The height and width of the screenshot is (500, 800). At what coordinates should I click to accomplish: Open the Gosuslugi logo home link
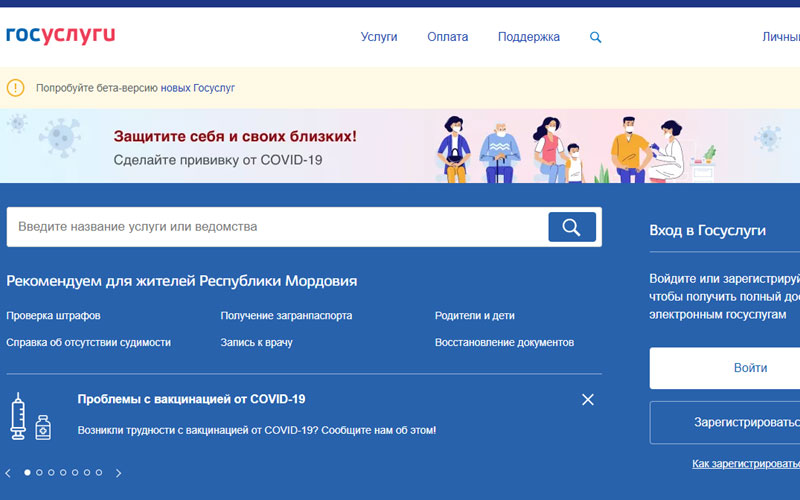[60, 35]
